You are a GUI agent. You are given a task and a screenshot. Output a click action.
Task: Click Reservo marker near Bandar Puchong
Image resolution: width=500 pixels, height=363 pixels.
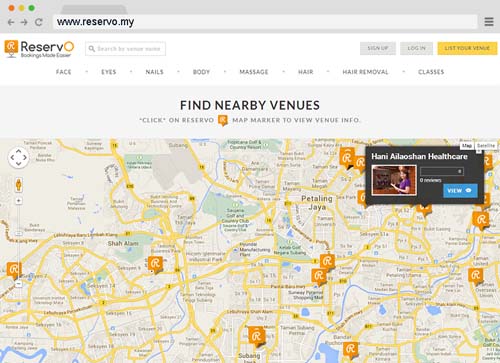coord(351,350)
